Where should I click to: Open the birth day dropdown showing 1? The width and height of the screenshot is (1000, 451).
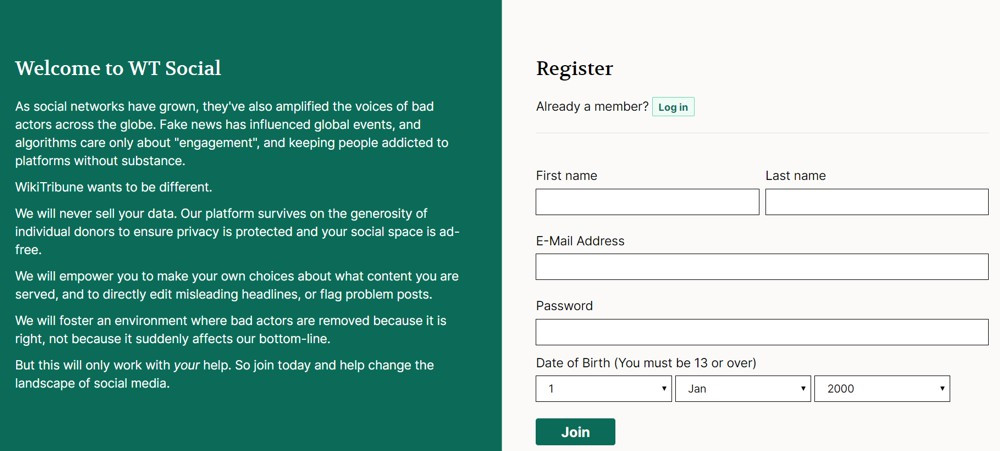tap(603, 389)
